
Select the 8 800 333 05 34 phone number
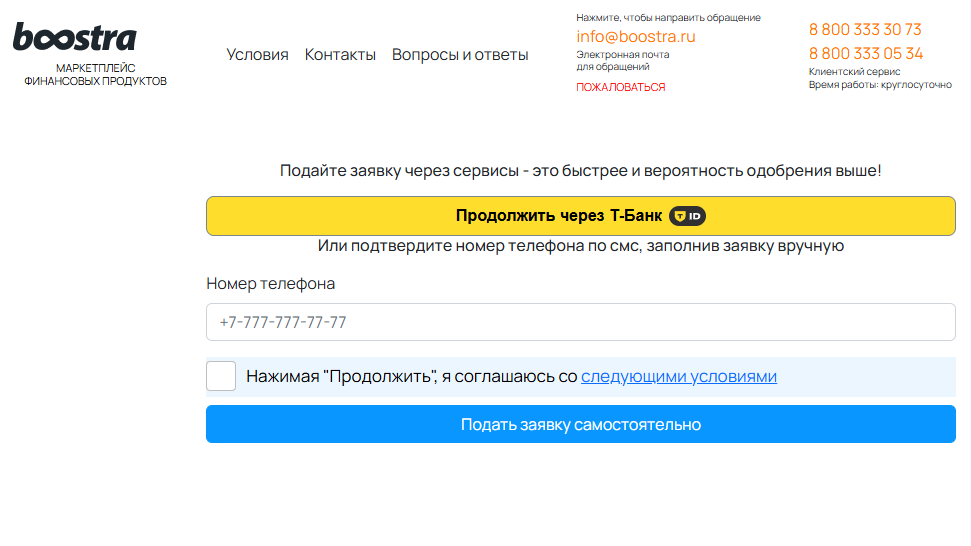click(x=865, y=54)
